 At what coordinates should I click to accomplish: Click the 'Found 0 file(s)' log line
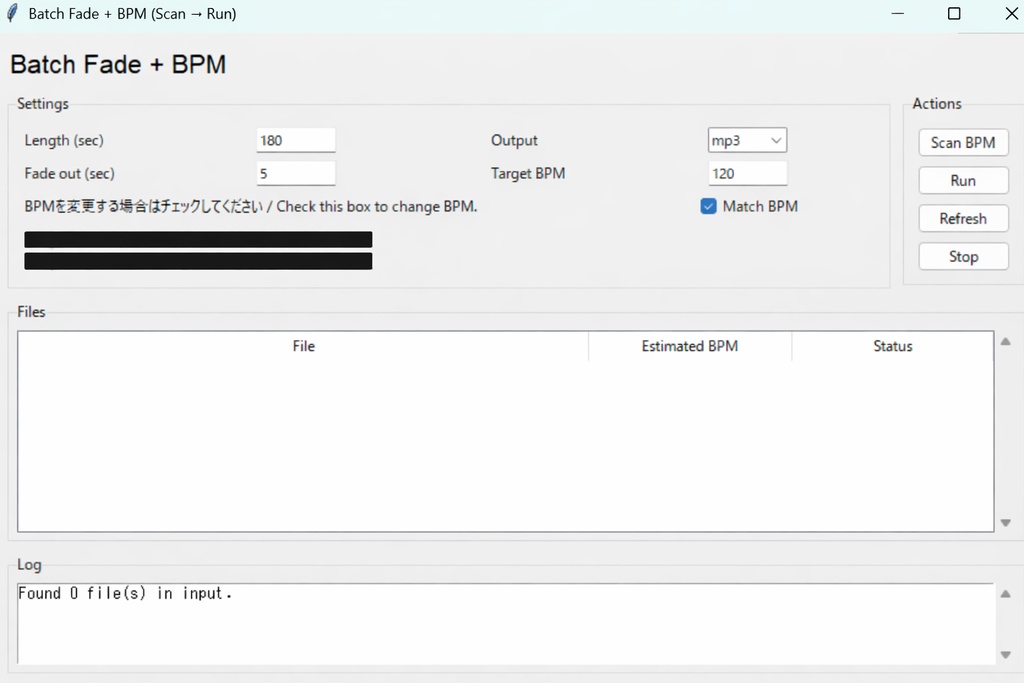click(125, 592)
